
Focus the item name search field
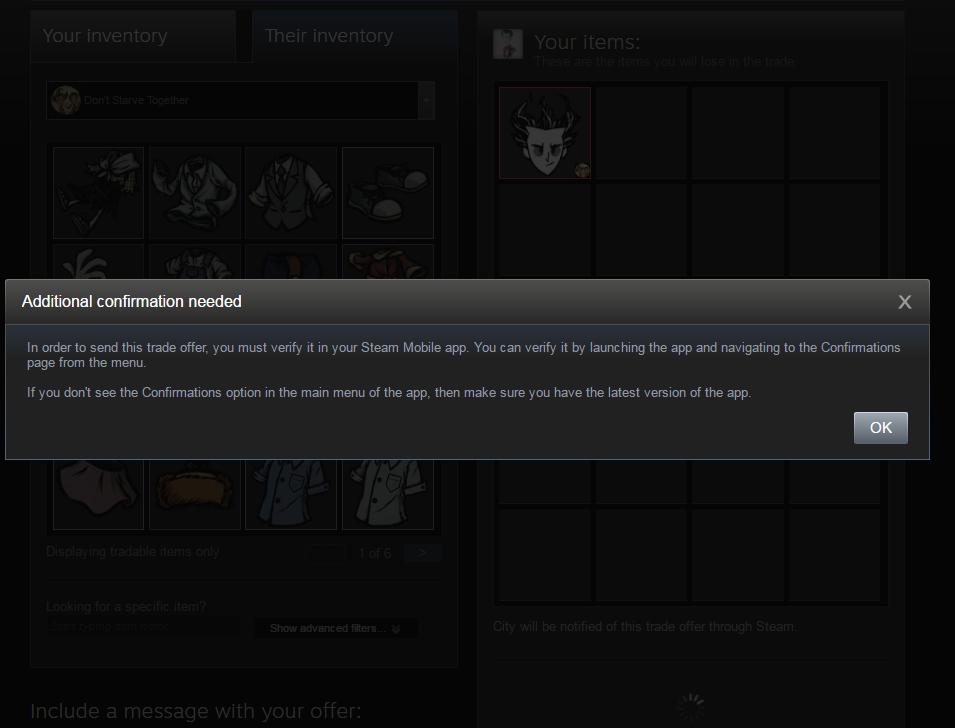tap(143, 626)
